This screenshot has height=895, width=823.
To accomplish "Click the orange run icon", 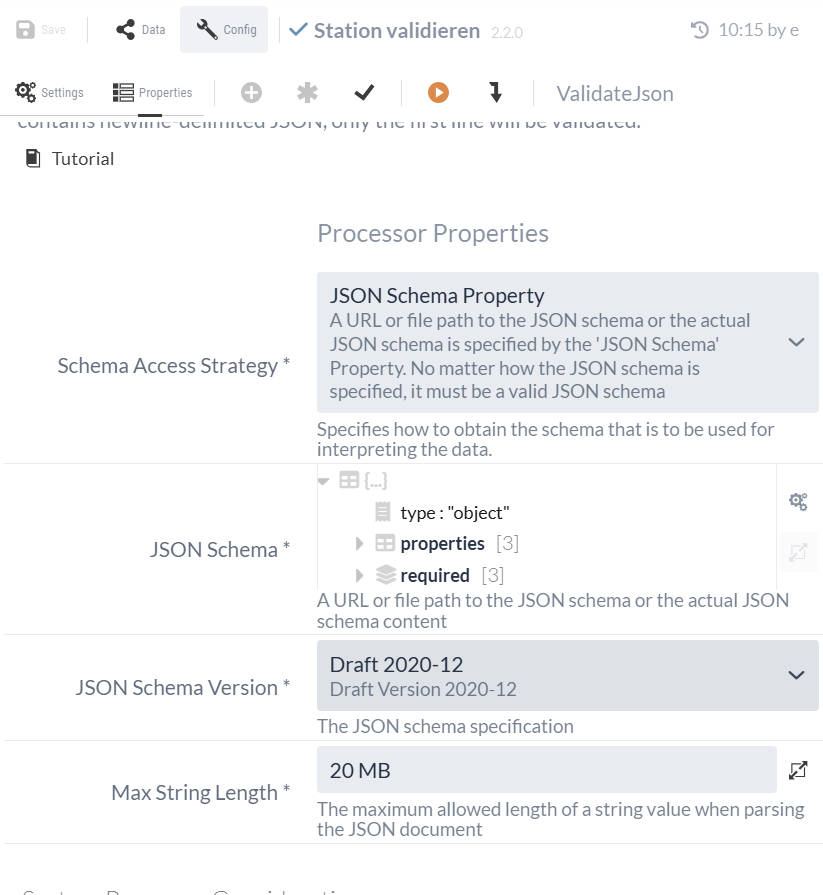I will point(438,91).
